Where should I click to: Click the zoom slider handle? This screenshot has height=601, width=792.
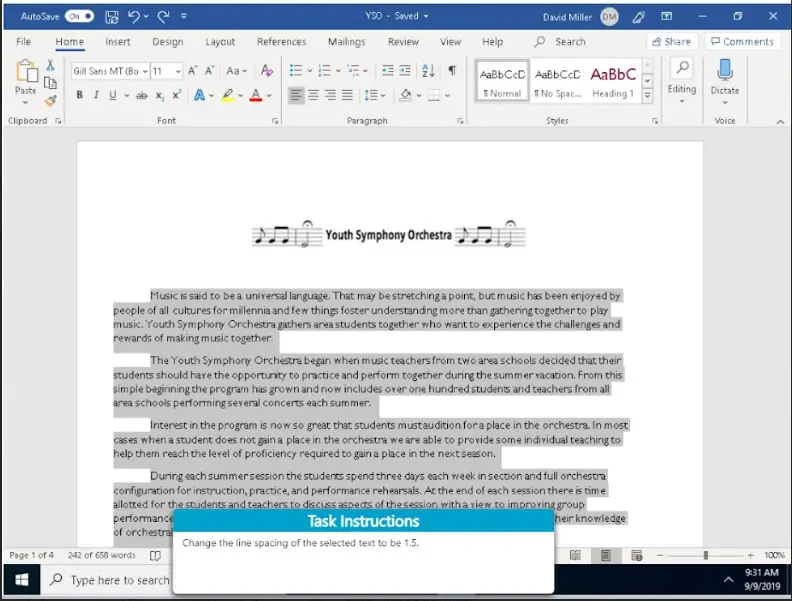(706, 556)
